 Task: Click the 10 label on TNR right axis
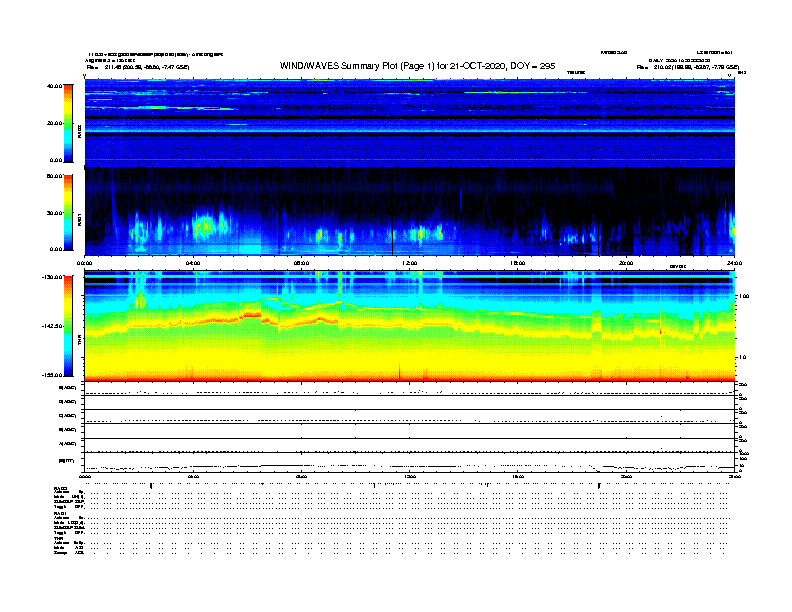pos(742,357)
